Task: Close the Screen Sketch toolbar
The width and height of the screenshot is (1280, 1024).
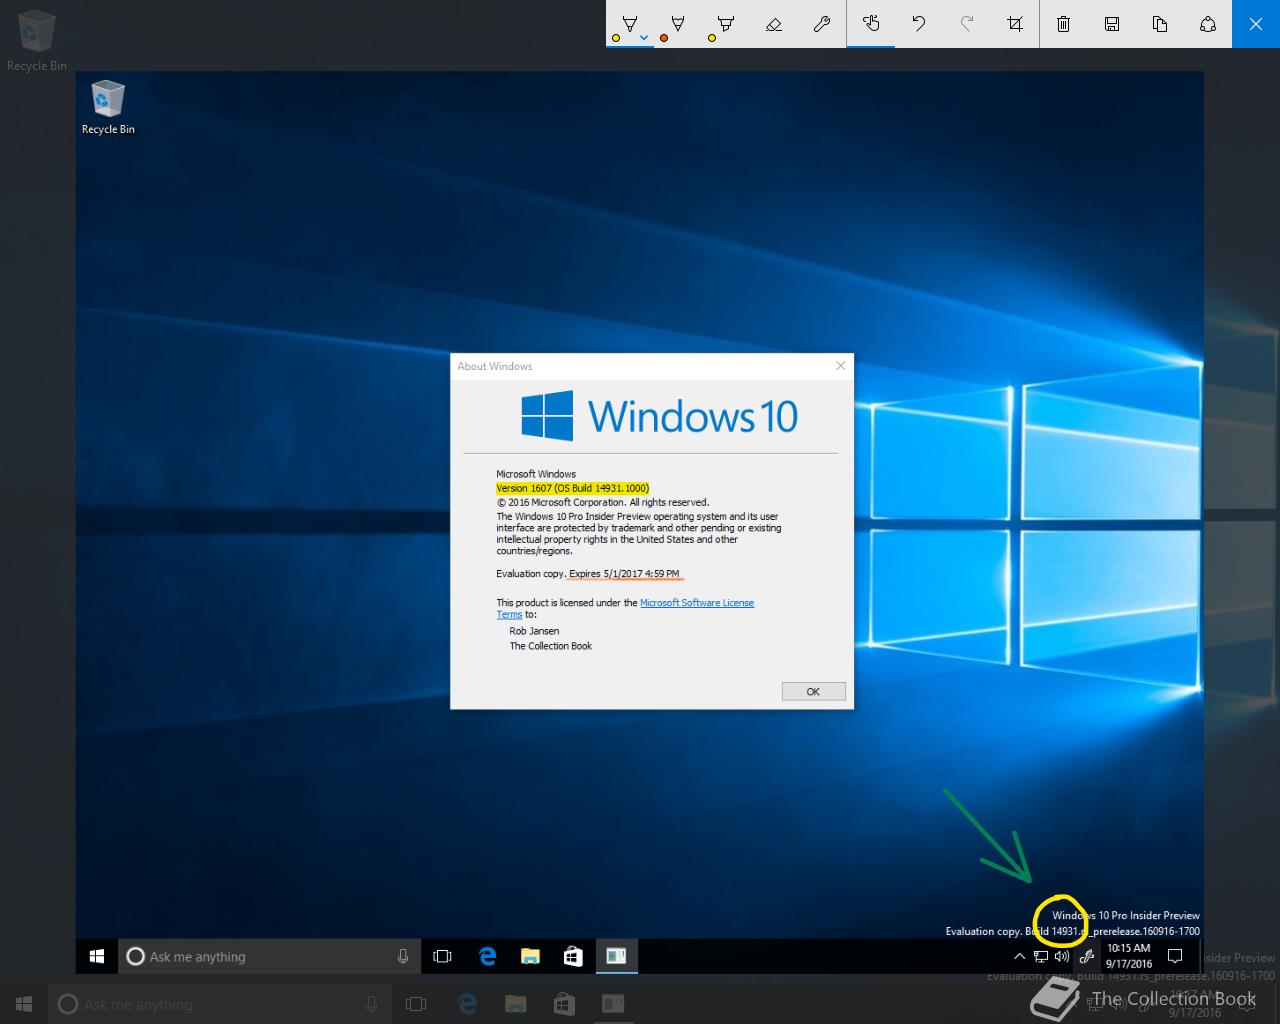Action: coord(1256,23)
